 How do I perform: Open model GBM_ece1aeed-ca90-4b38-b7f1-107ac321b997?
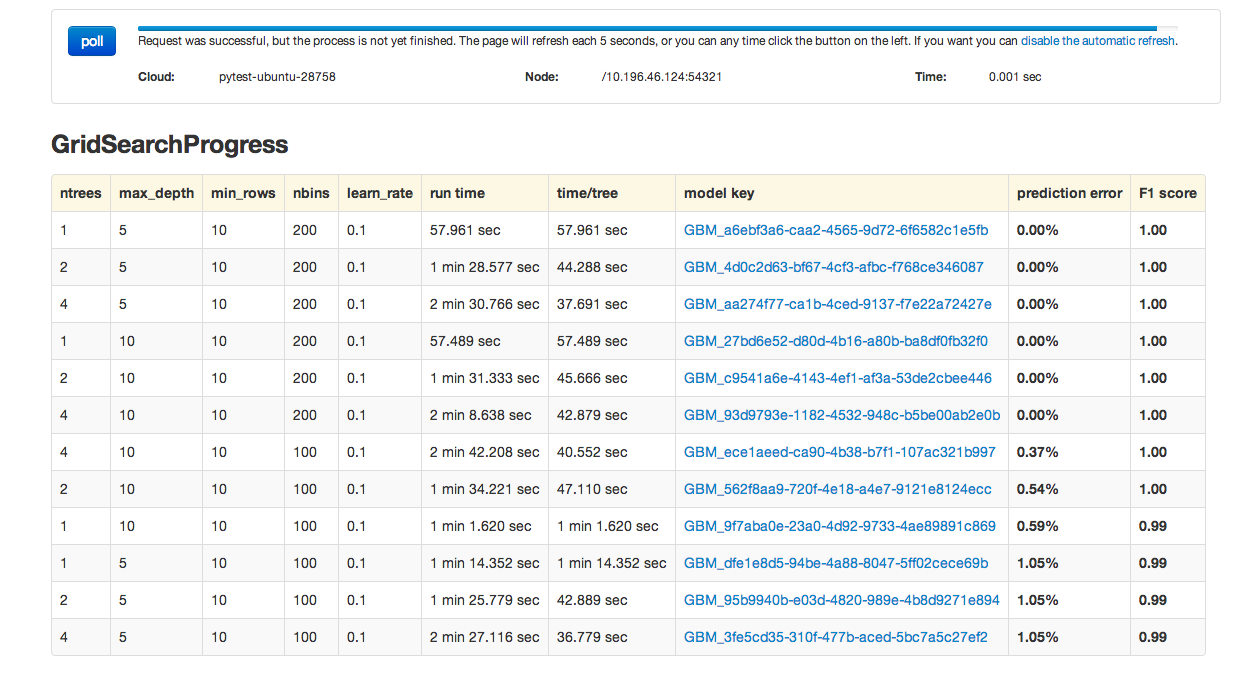click(x=839, y=452)
